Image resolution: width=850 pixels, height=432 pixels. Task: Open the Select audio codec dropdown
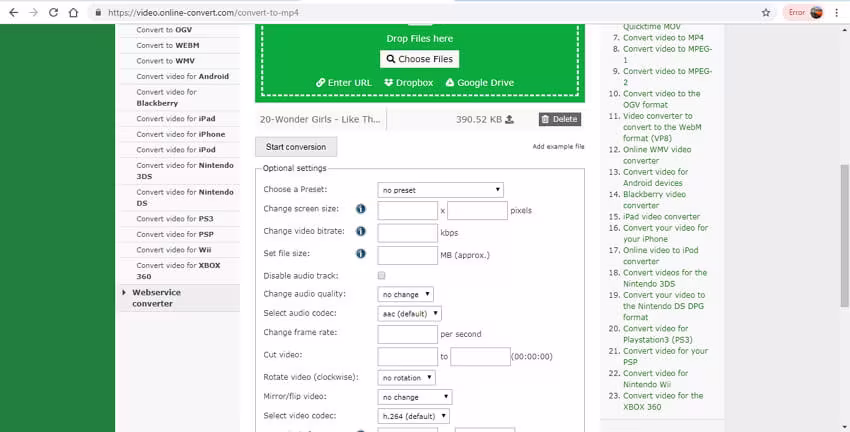(x=409, y=313)
